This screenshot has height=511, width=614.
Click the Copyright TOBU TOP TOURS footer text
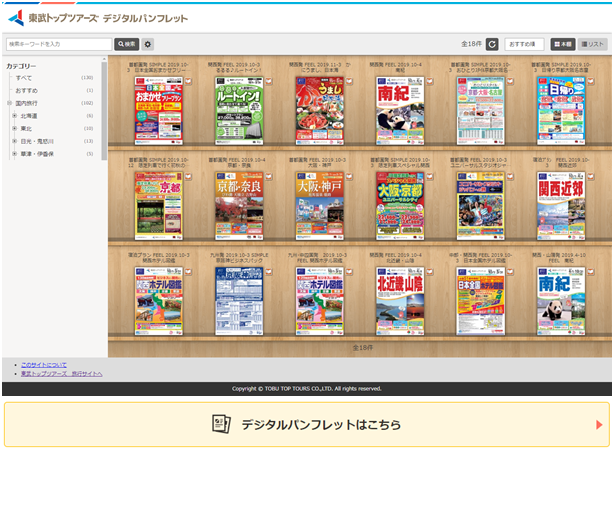pos(307,389)
